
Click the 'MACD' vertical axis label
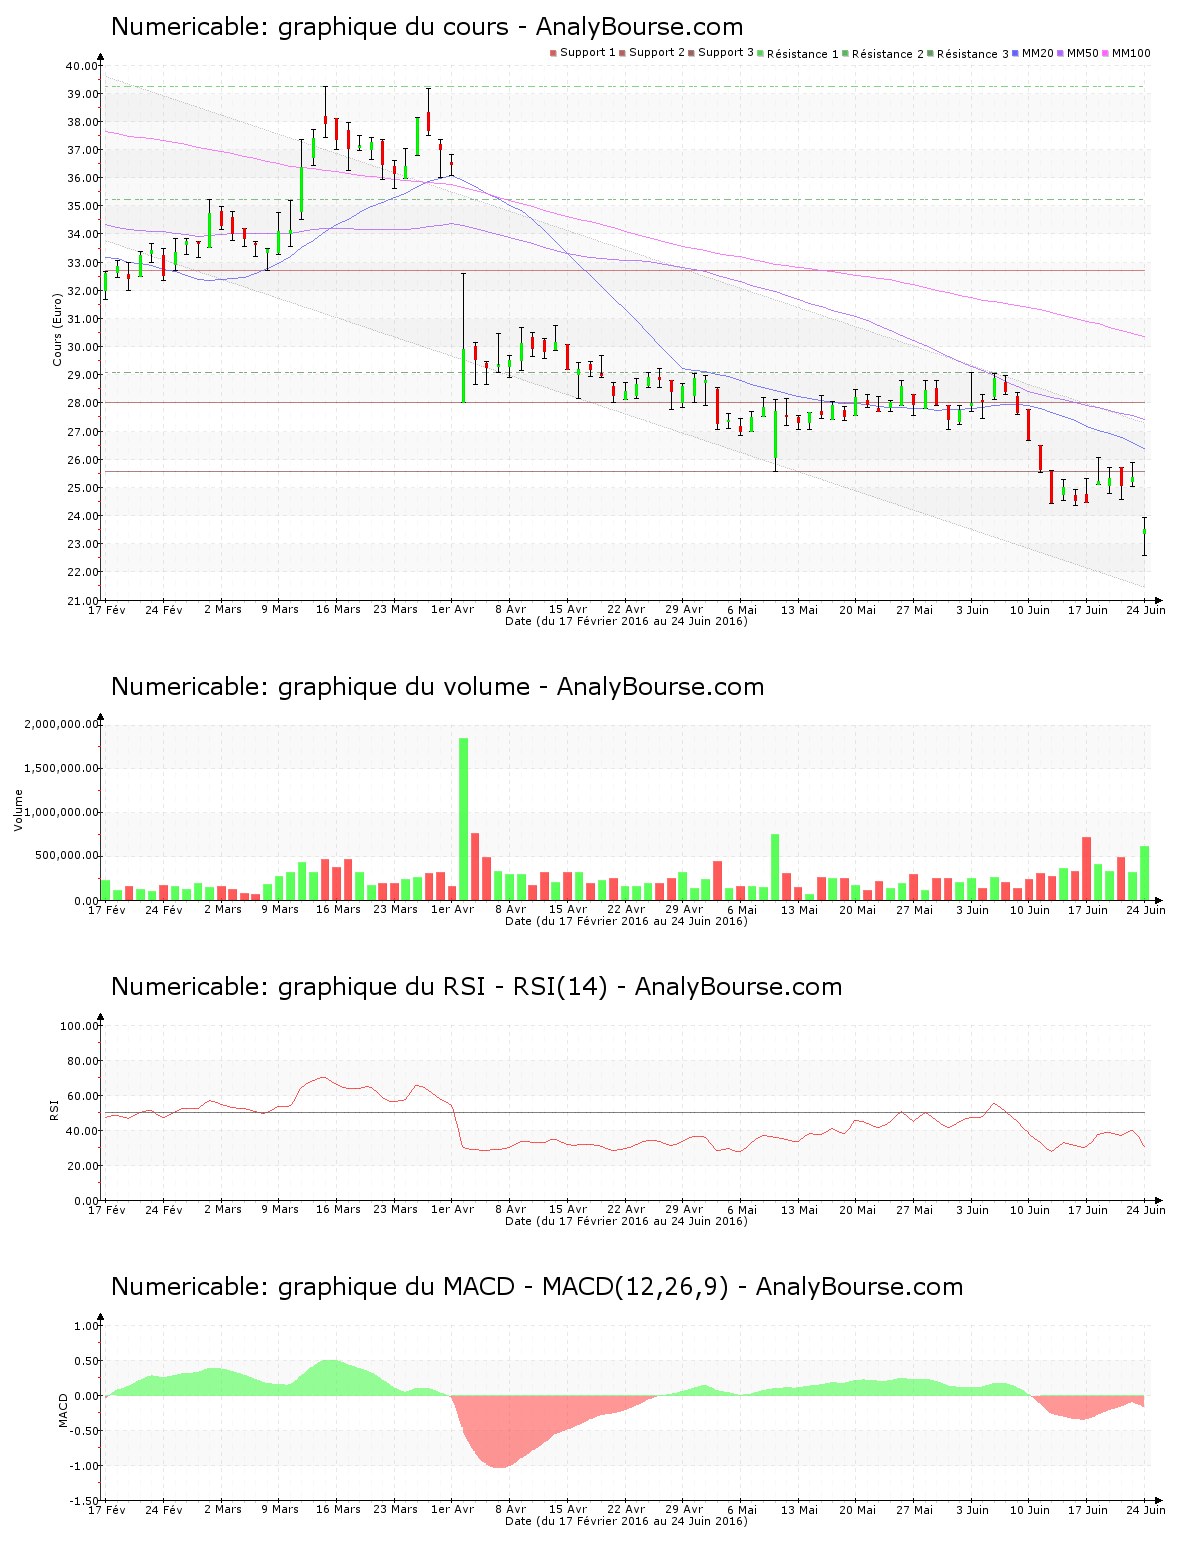[63, 1410]
